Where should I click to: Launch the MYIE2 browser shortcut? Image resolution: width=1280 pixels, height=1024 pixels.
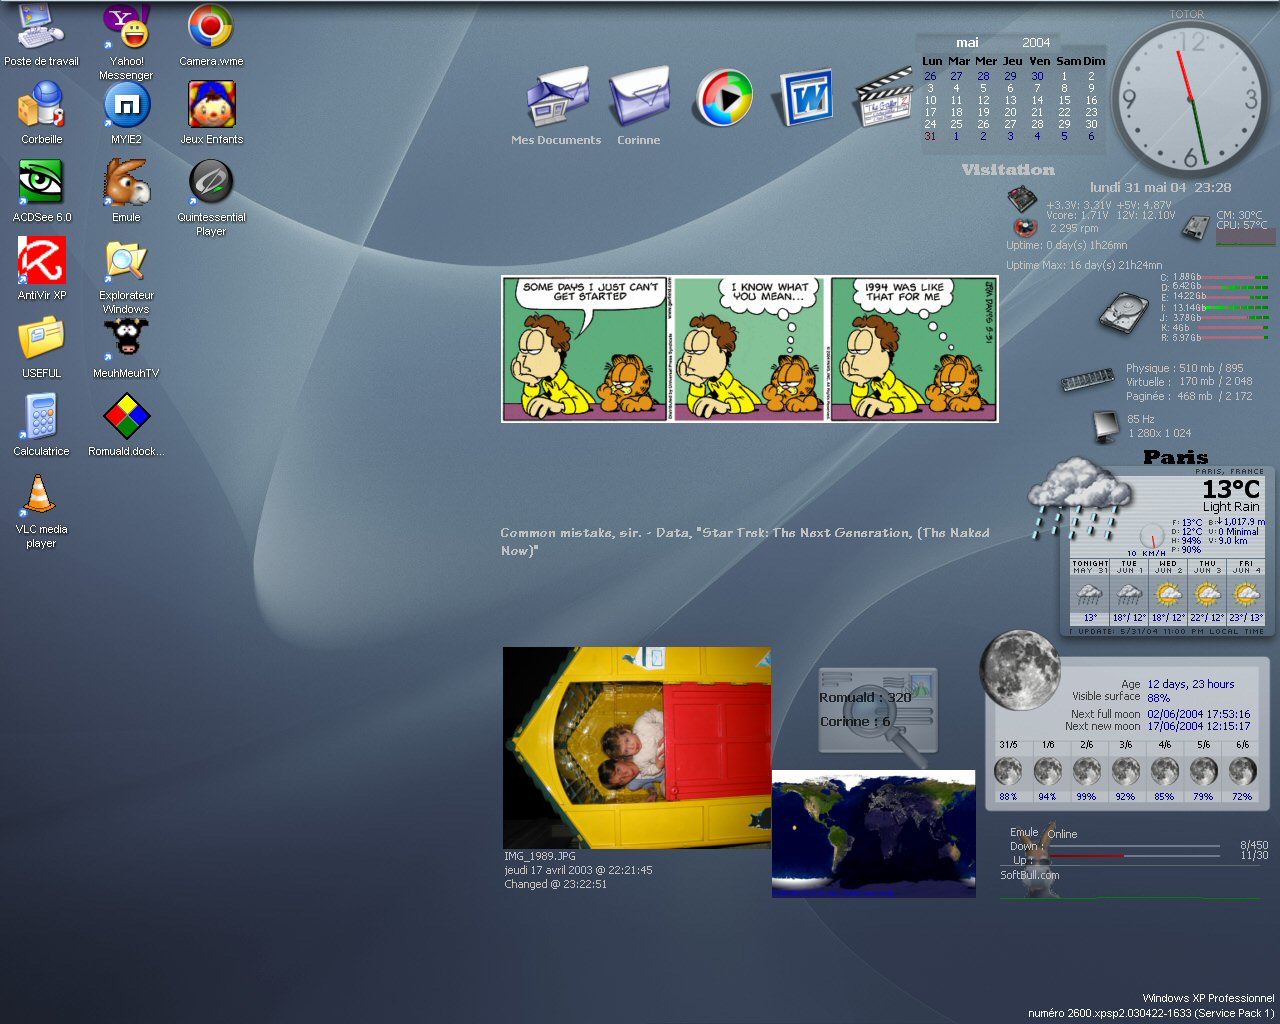click(x=126, y=113)
